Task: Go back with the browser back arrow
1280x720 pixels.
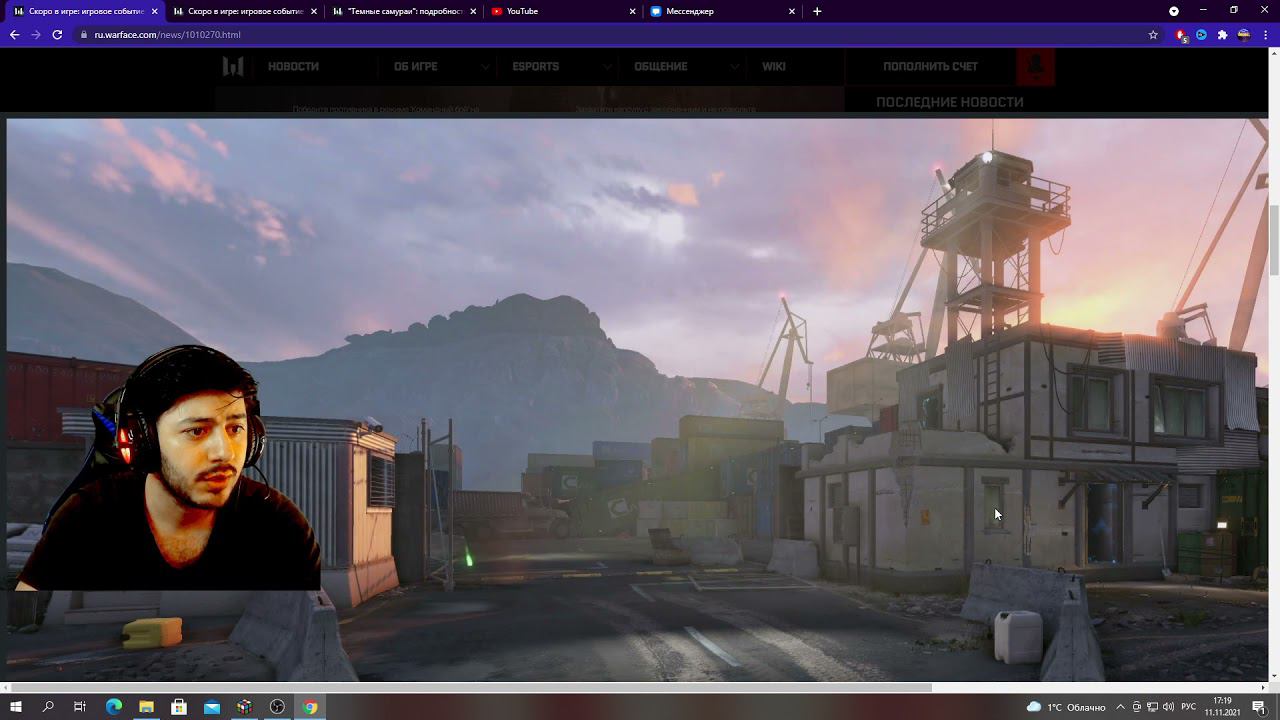Action: tap(14, 34)
